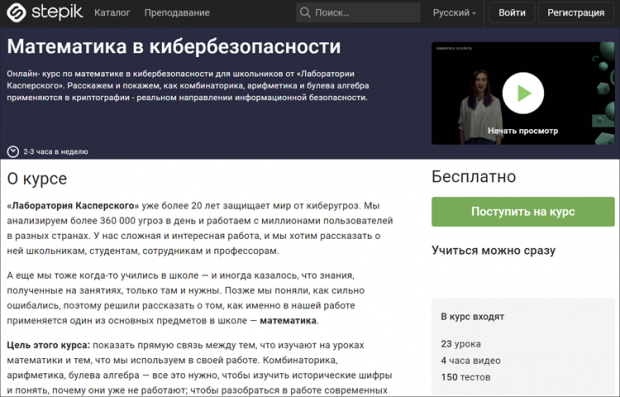Viewport: 620px width, 397px height.
Task: Click the Войти button
Action: click(x=512, y=13)
